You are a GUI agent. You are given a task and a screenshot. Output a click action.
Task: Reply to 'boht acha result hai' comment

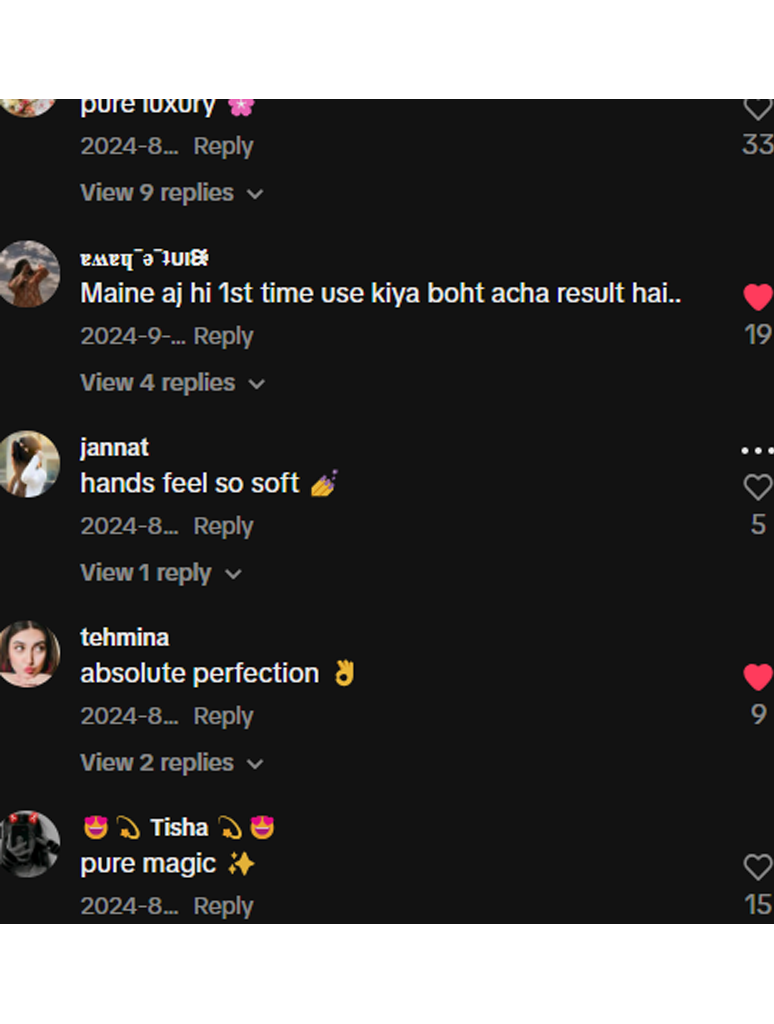(x=223, y=336)
